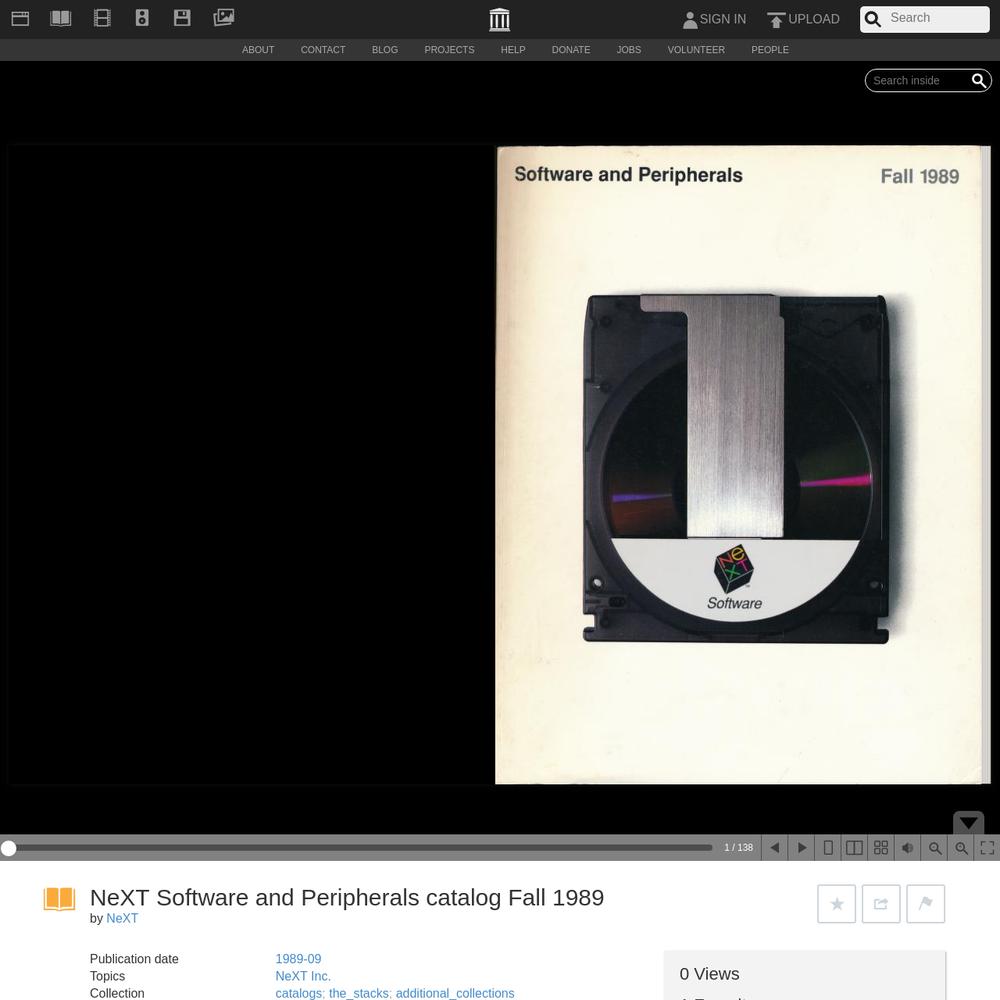
Task: Open the CONTACT menu item
Action: 323,50
